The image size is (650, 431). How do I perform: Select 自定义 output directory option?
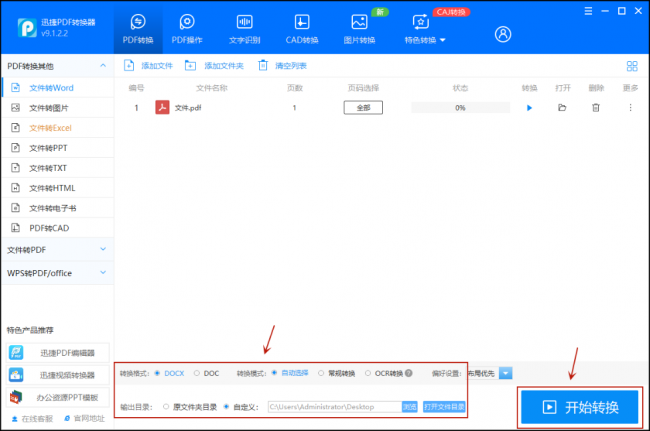pos(226,407)
